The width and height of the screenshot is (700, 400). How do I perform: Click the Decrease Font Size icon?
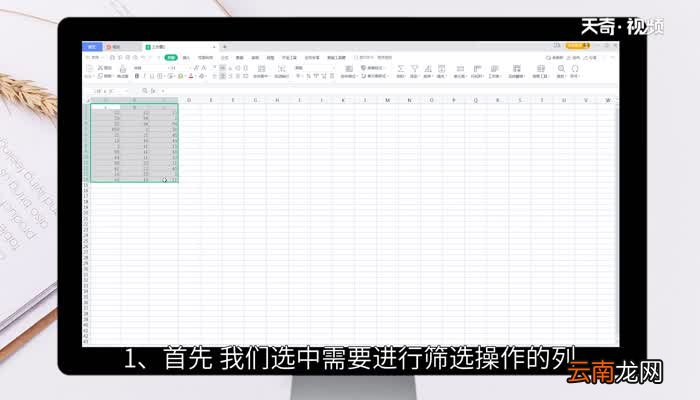coord(204,67)
